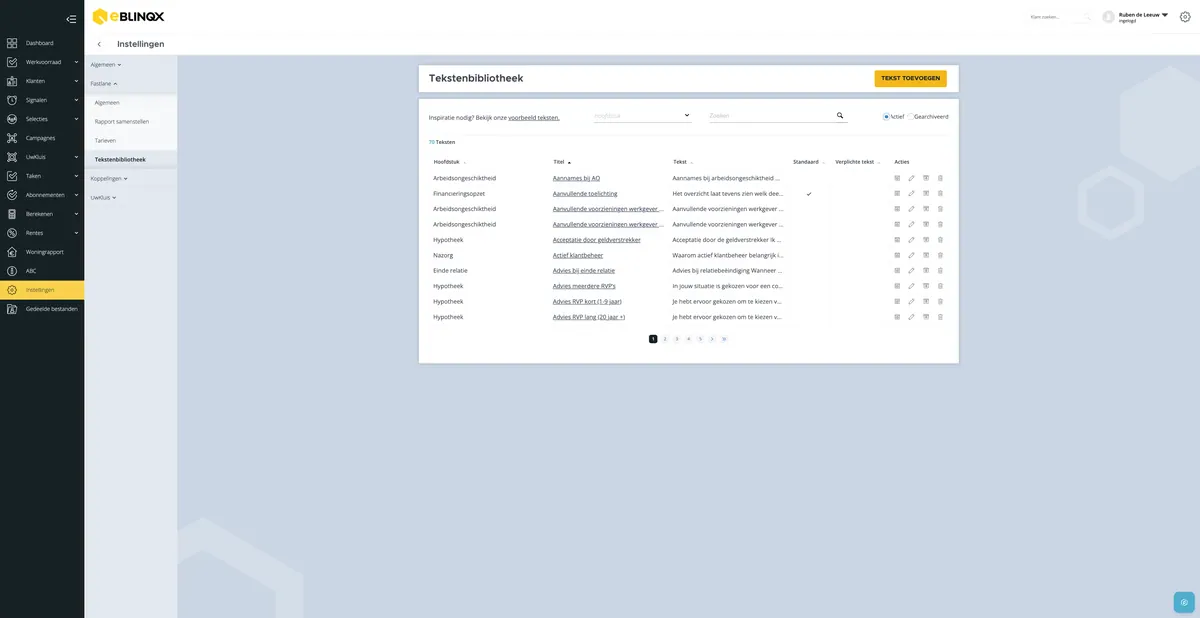Click the 'Financieringsopzet' cell in the Hoofdstuk column

click(x=457, y=193)
